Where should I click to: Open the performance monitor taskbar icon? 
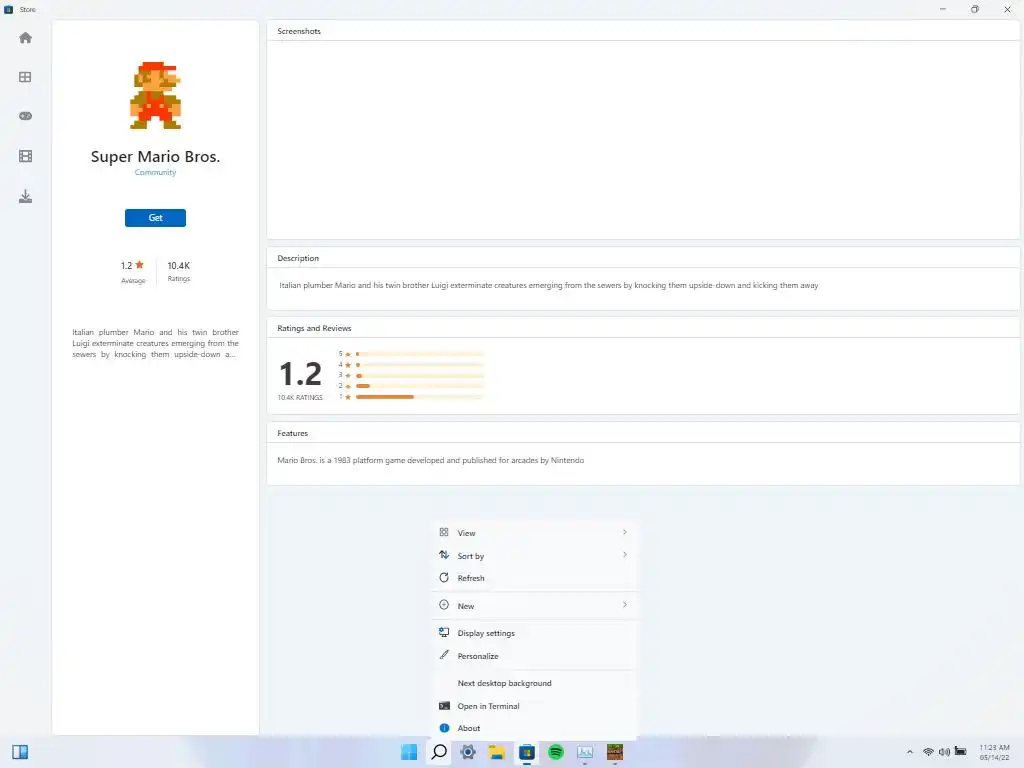click(x=585, y=752)
